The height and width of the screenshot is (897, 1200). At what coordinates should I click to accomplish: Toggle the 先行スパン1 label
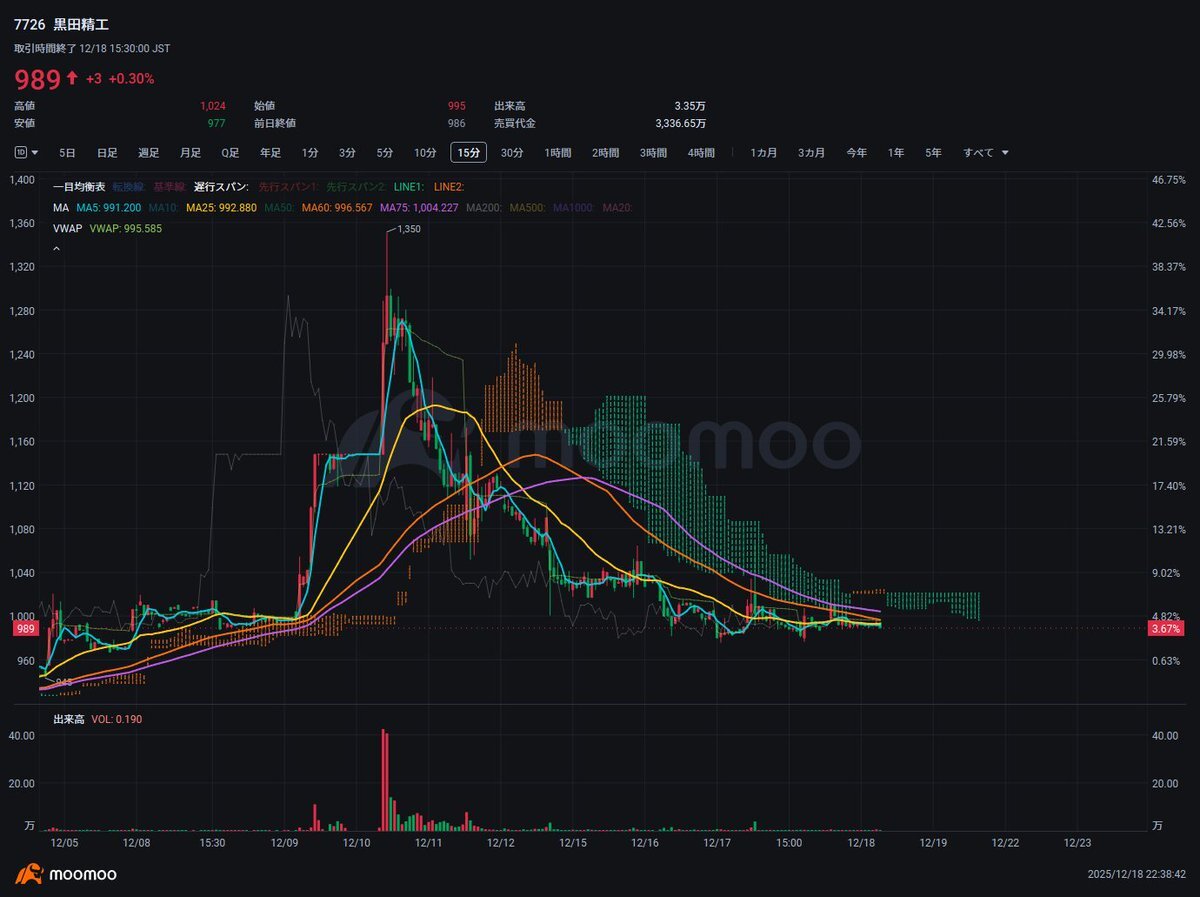[x=288, y=187]
